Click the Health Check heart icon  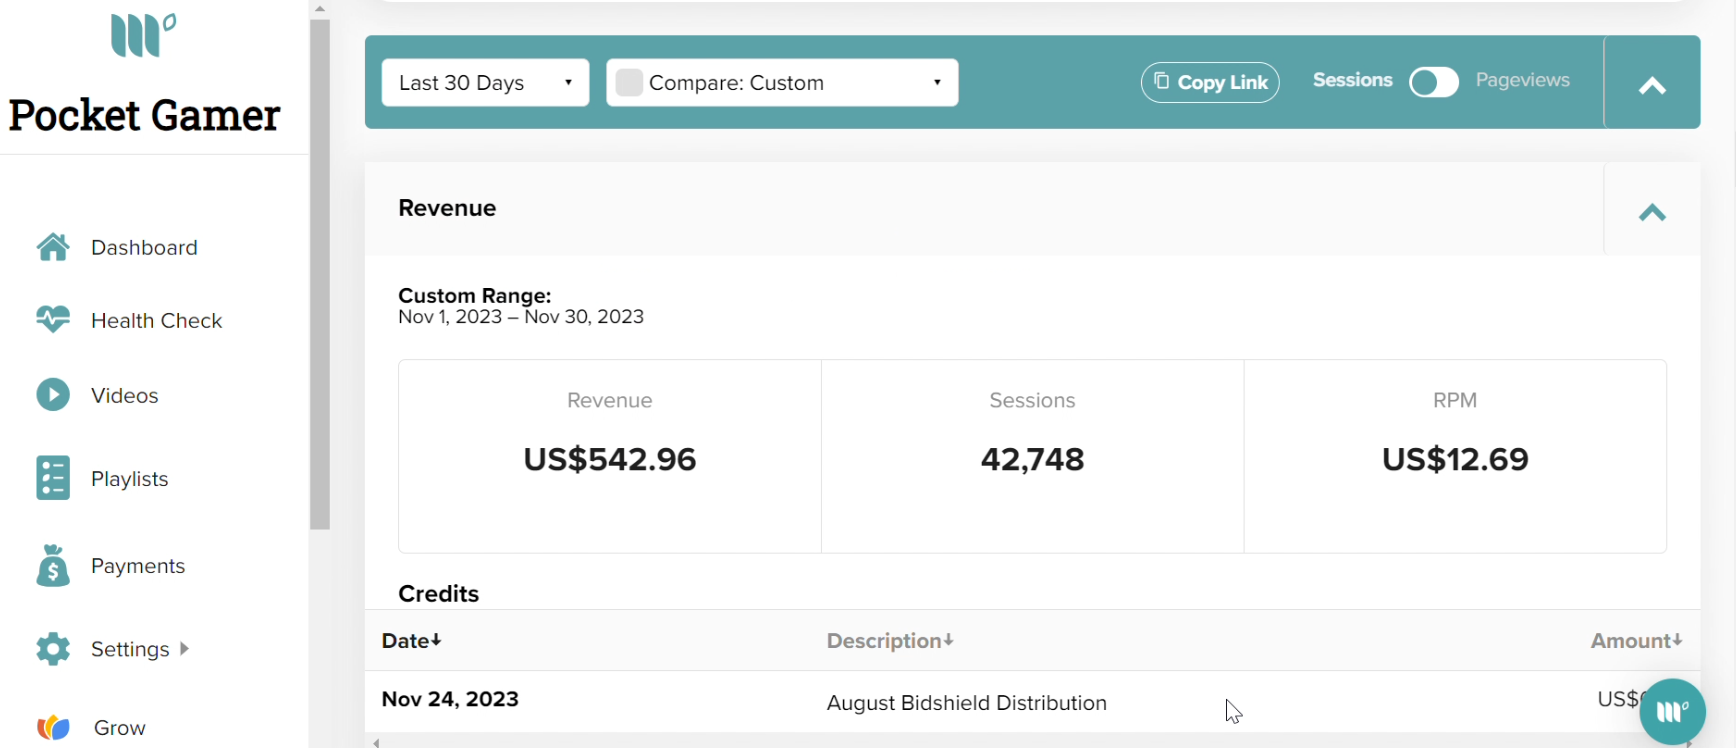[x=53, y=320]
